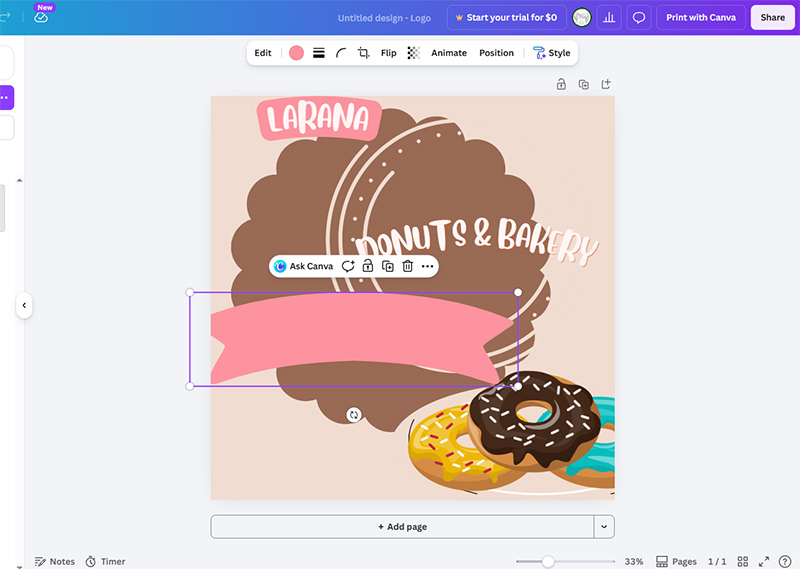Open Notes at the bottom bar
Screen dimensions: 800x569
[55, 561]
